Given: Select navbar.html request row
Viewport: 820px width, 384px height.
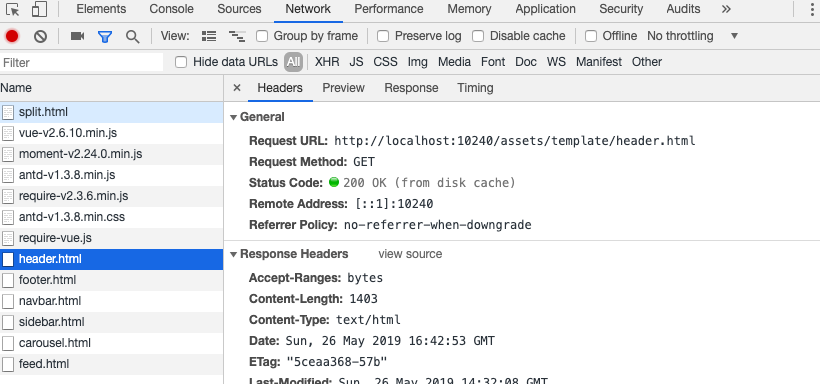Looking at the screenshot, I should 111,301.
